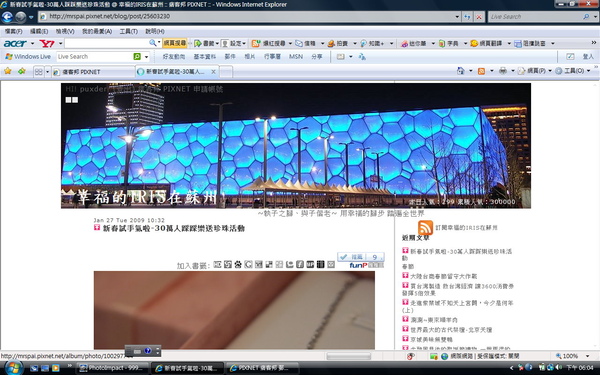
Task: Open the 檔案(F) File menu
Action: 13,31
